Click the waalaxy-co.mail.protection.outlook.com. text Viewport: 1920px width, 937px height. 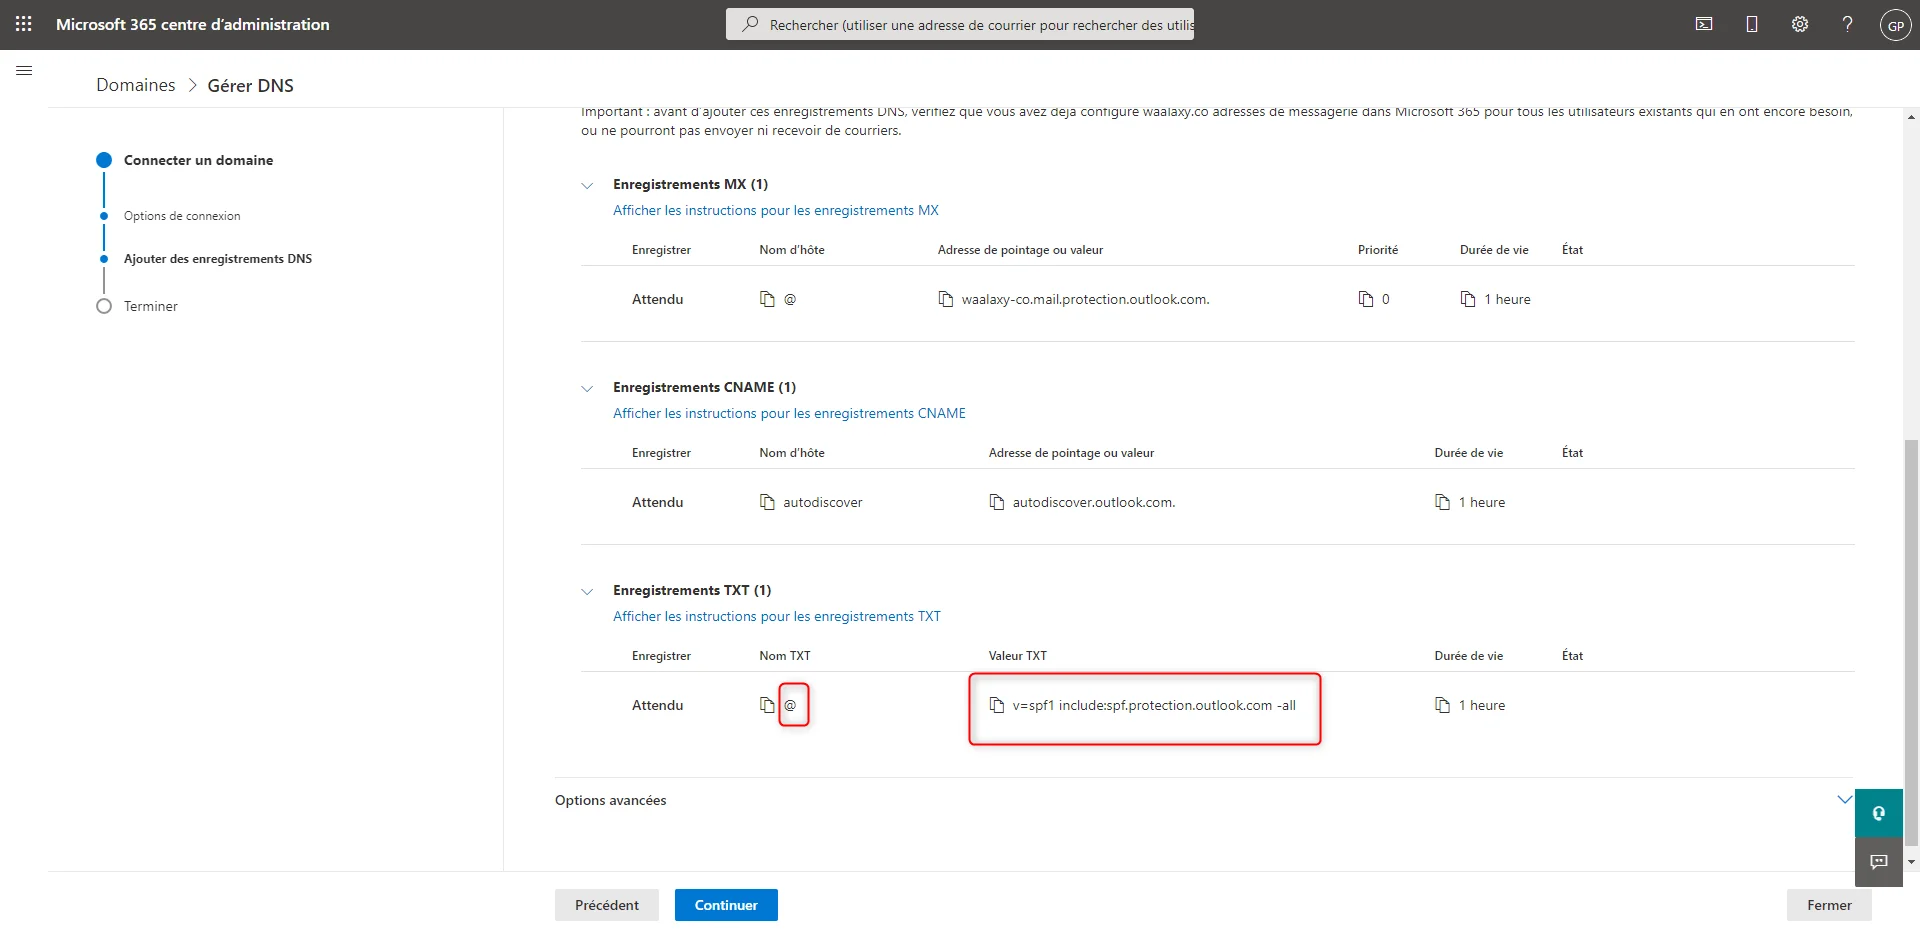click(1085, 299)
